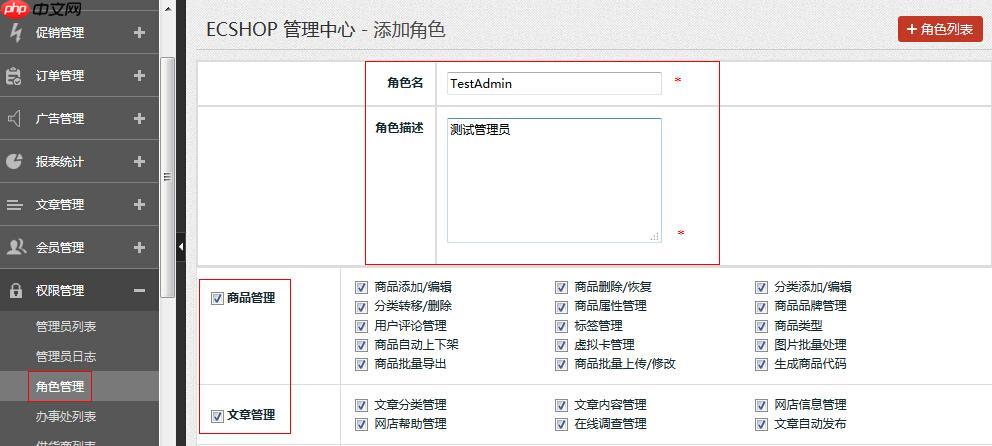Uncheck 分类转移/删除 permission
992x446 pixels.
coord(361,307)
